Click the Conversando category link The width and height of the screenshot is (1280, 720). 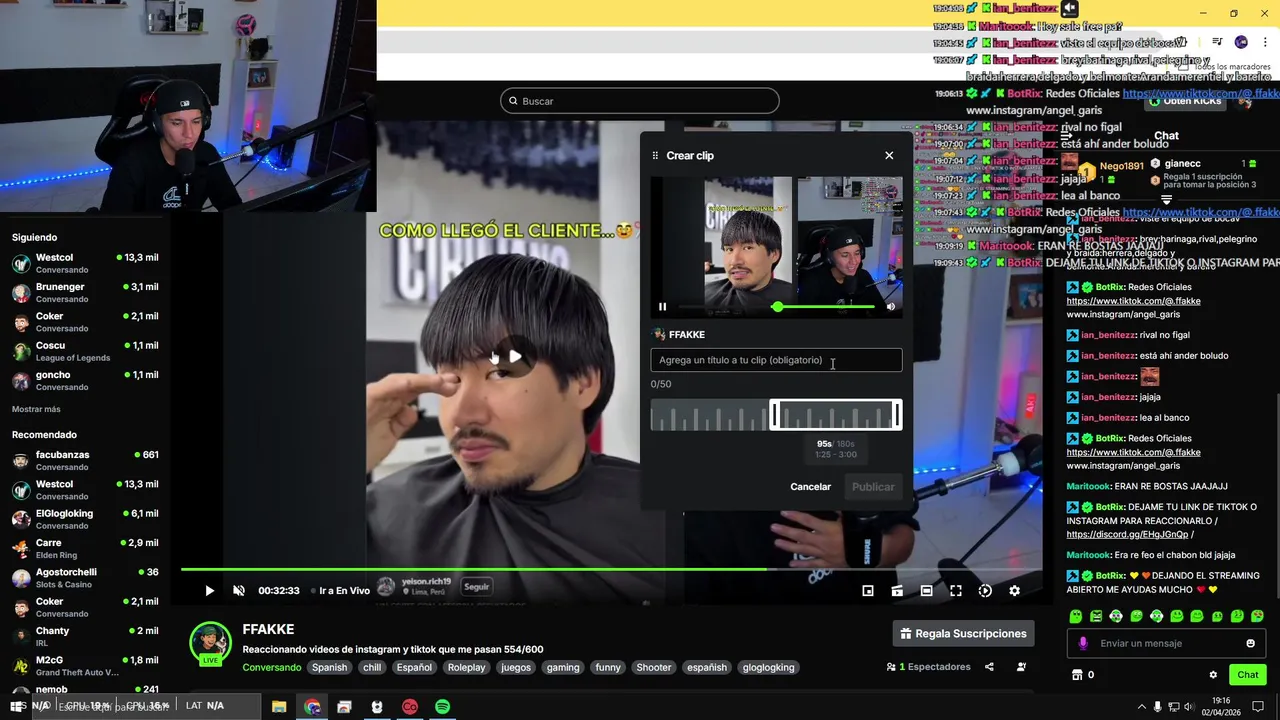(271, 667)
